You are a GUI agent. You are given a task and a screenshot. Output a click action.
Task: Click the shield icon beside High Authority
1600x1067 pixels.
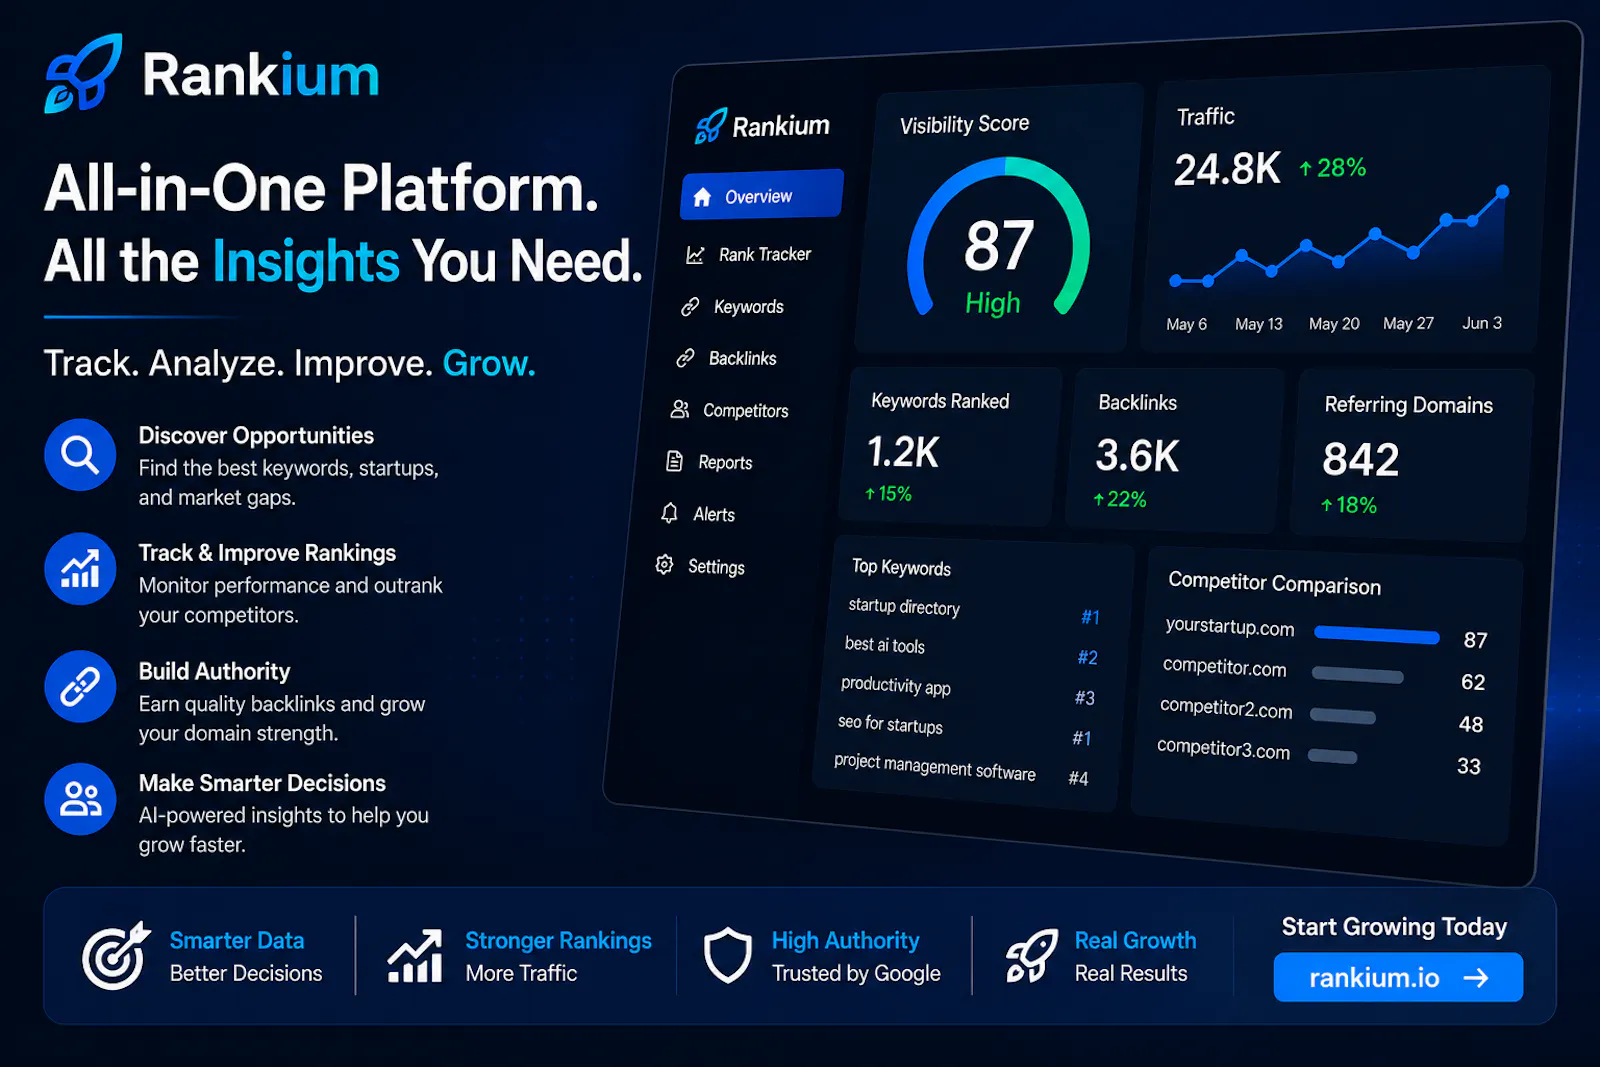click(x=727, y=956)
